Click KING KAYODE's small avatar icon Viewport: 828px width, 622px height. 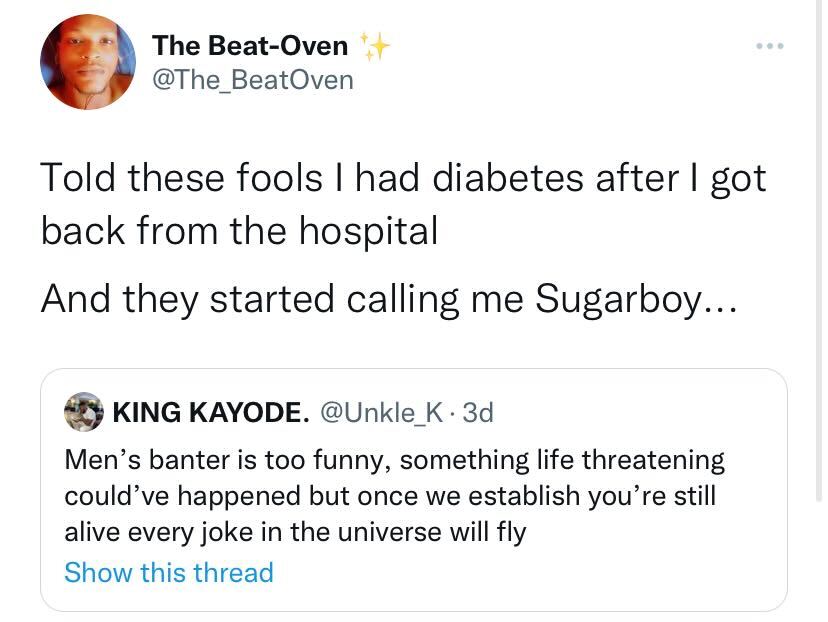(x=83, y=411)
